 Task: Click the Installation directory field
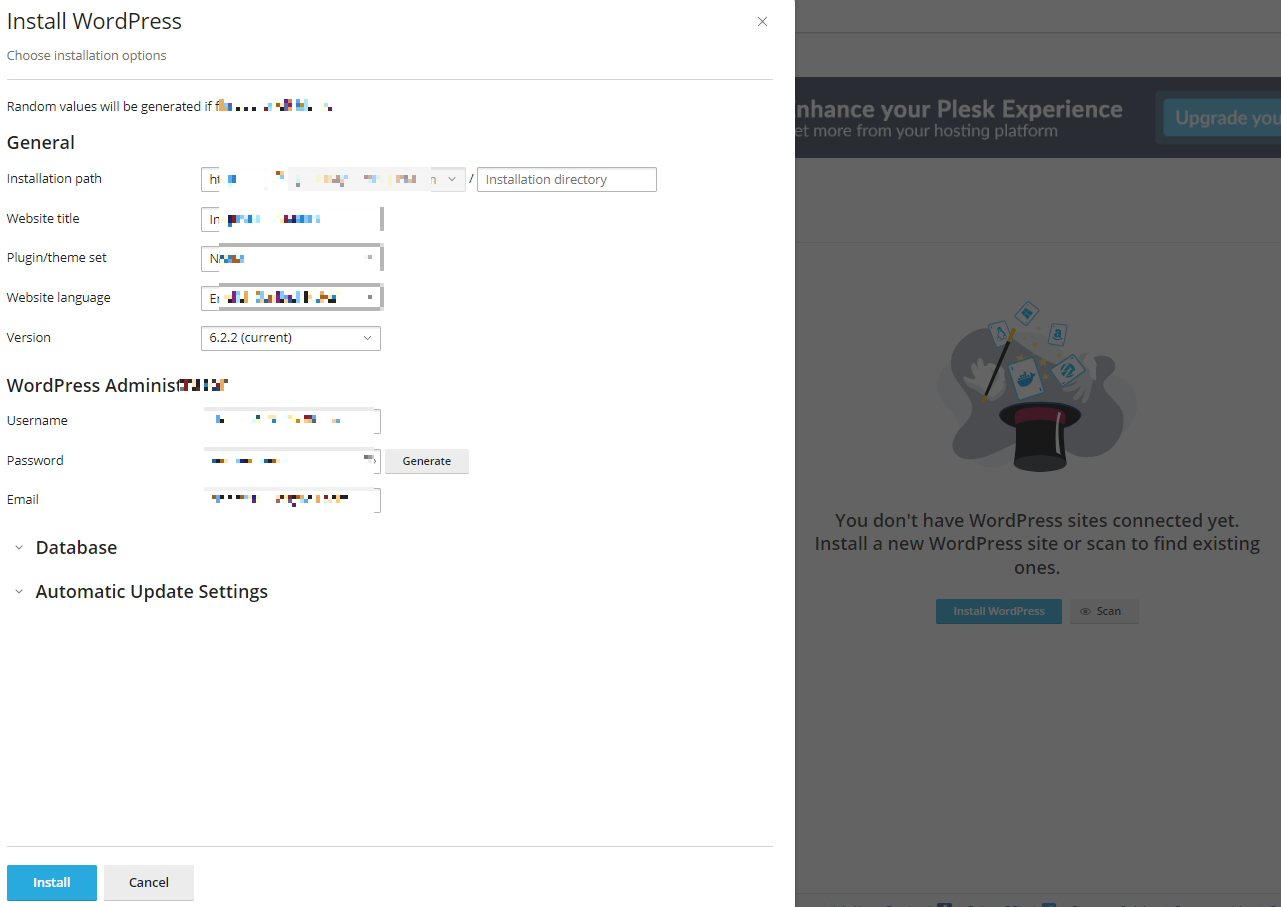point(567,179)
